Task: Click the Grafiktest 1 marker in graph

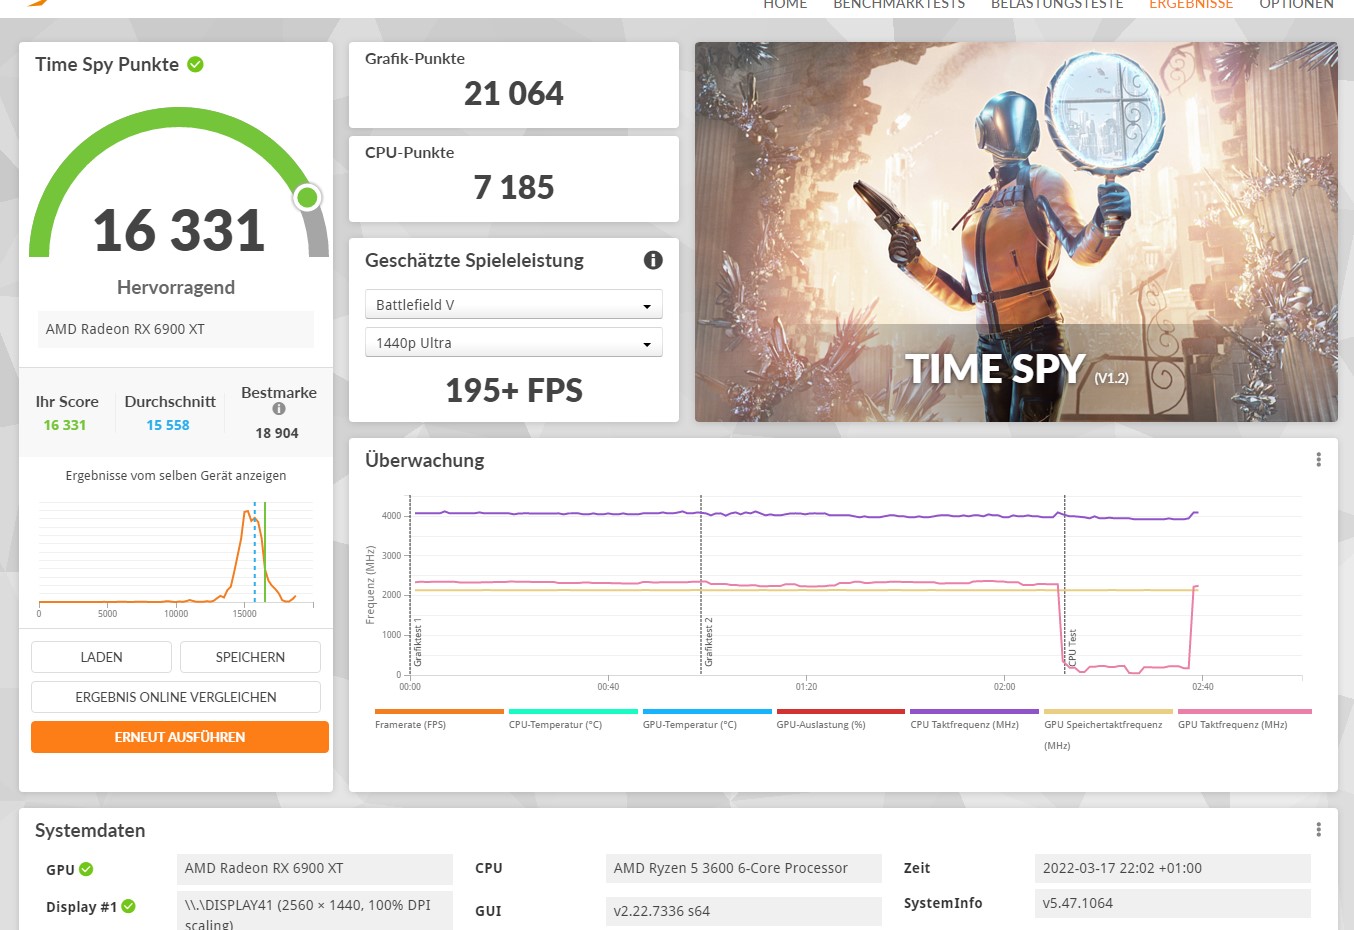Action: [418, 642]
